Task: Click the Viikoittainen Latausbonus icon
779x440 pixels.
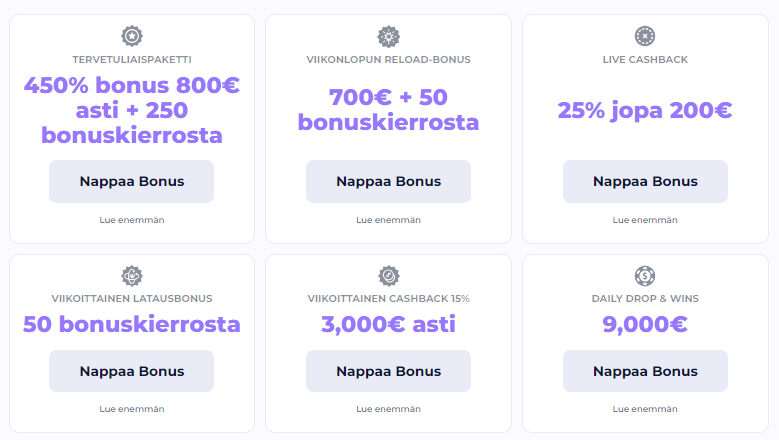Action: [132, 276]
